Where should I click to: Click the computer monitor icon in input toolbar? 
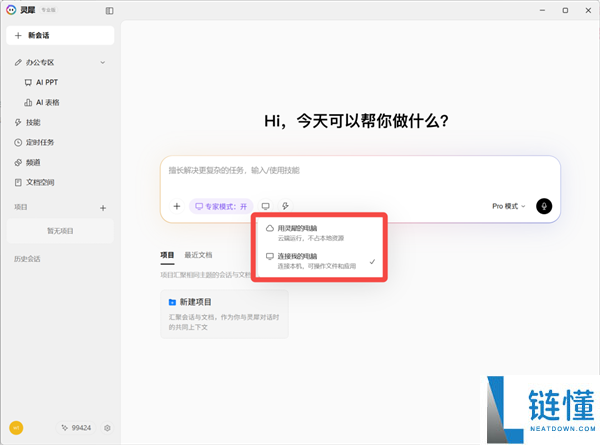[266, 206]
